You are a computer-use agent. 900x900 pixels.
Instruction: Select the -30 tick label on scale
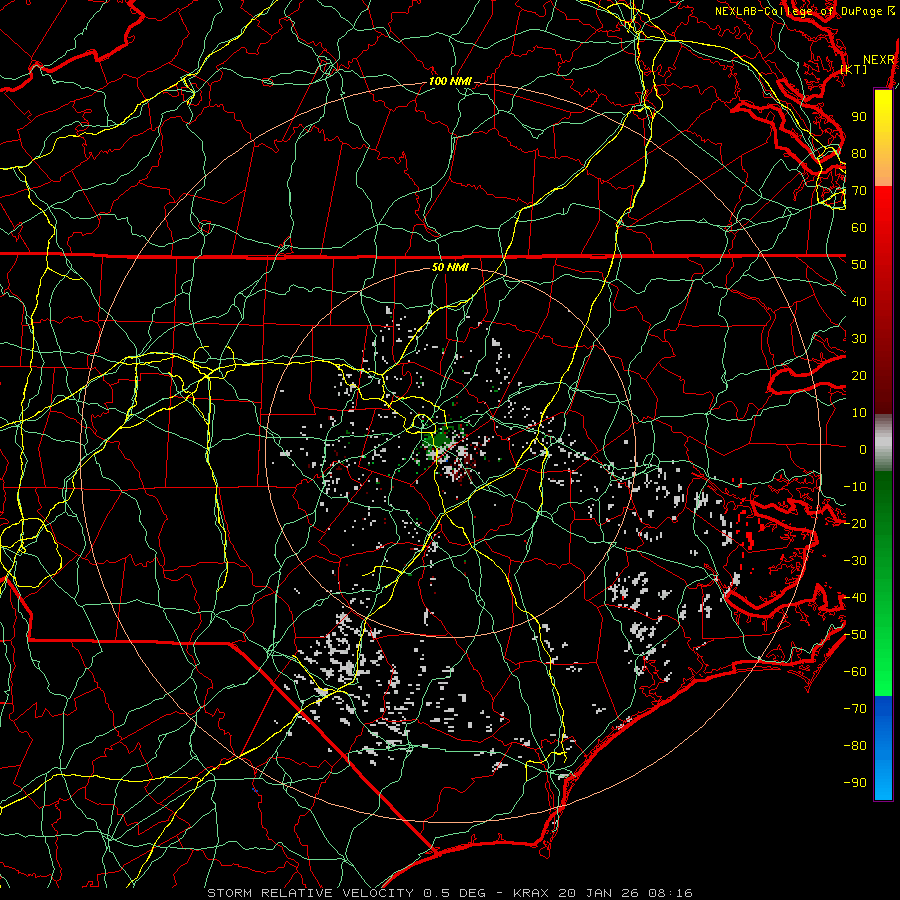click(x=855, y=561)
